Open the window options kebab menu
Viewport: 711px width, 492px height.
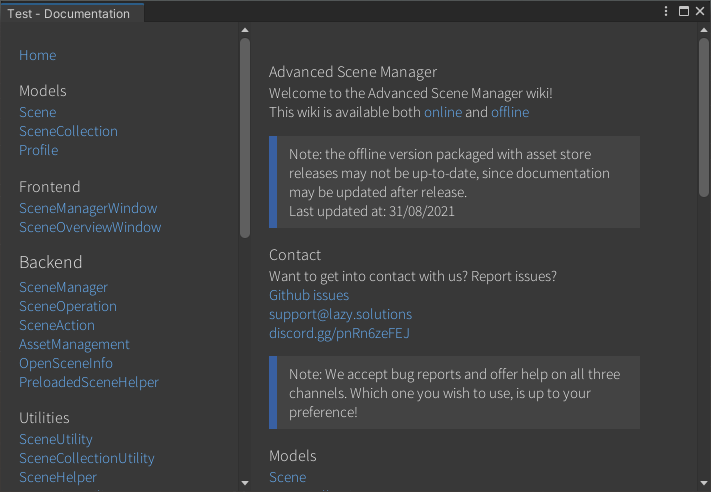point(666,11)
